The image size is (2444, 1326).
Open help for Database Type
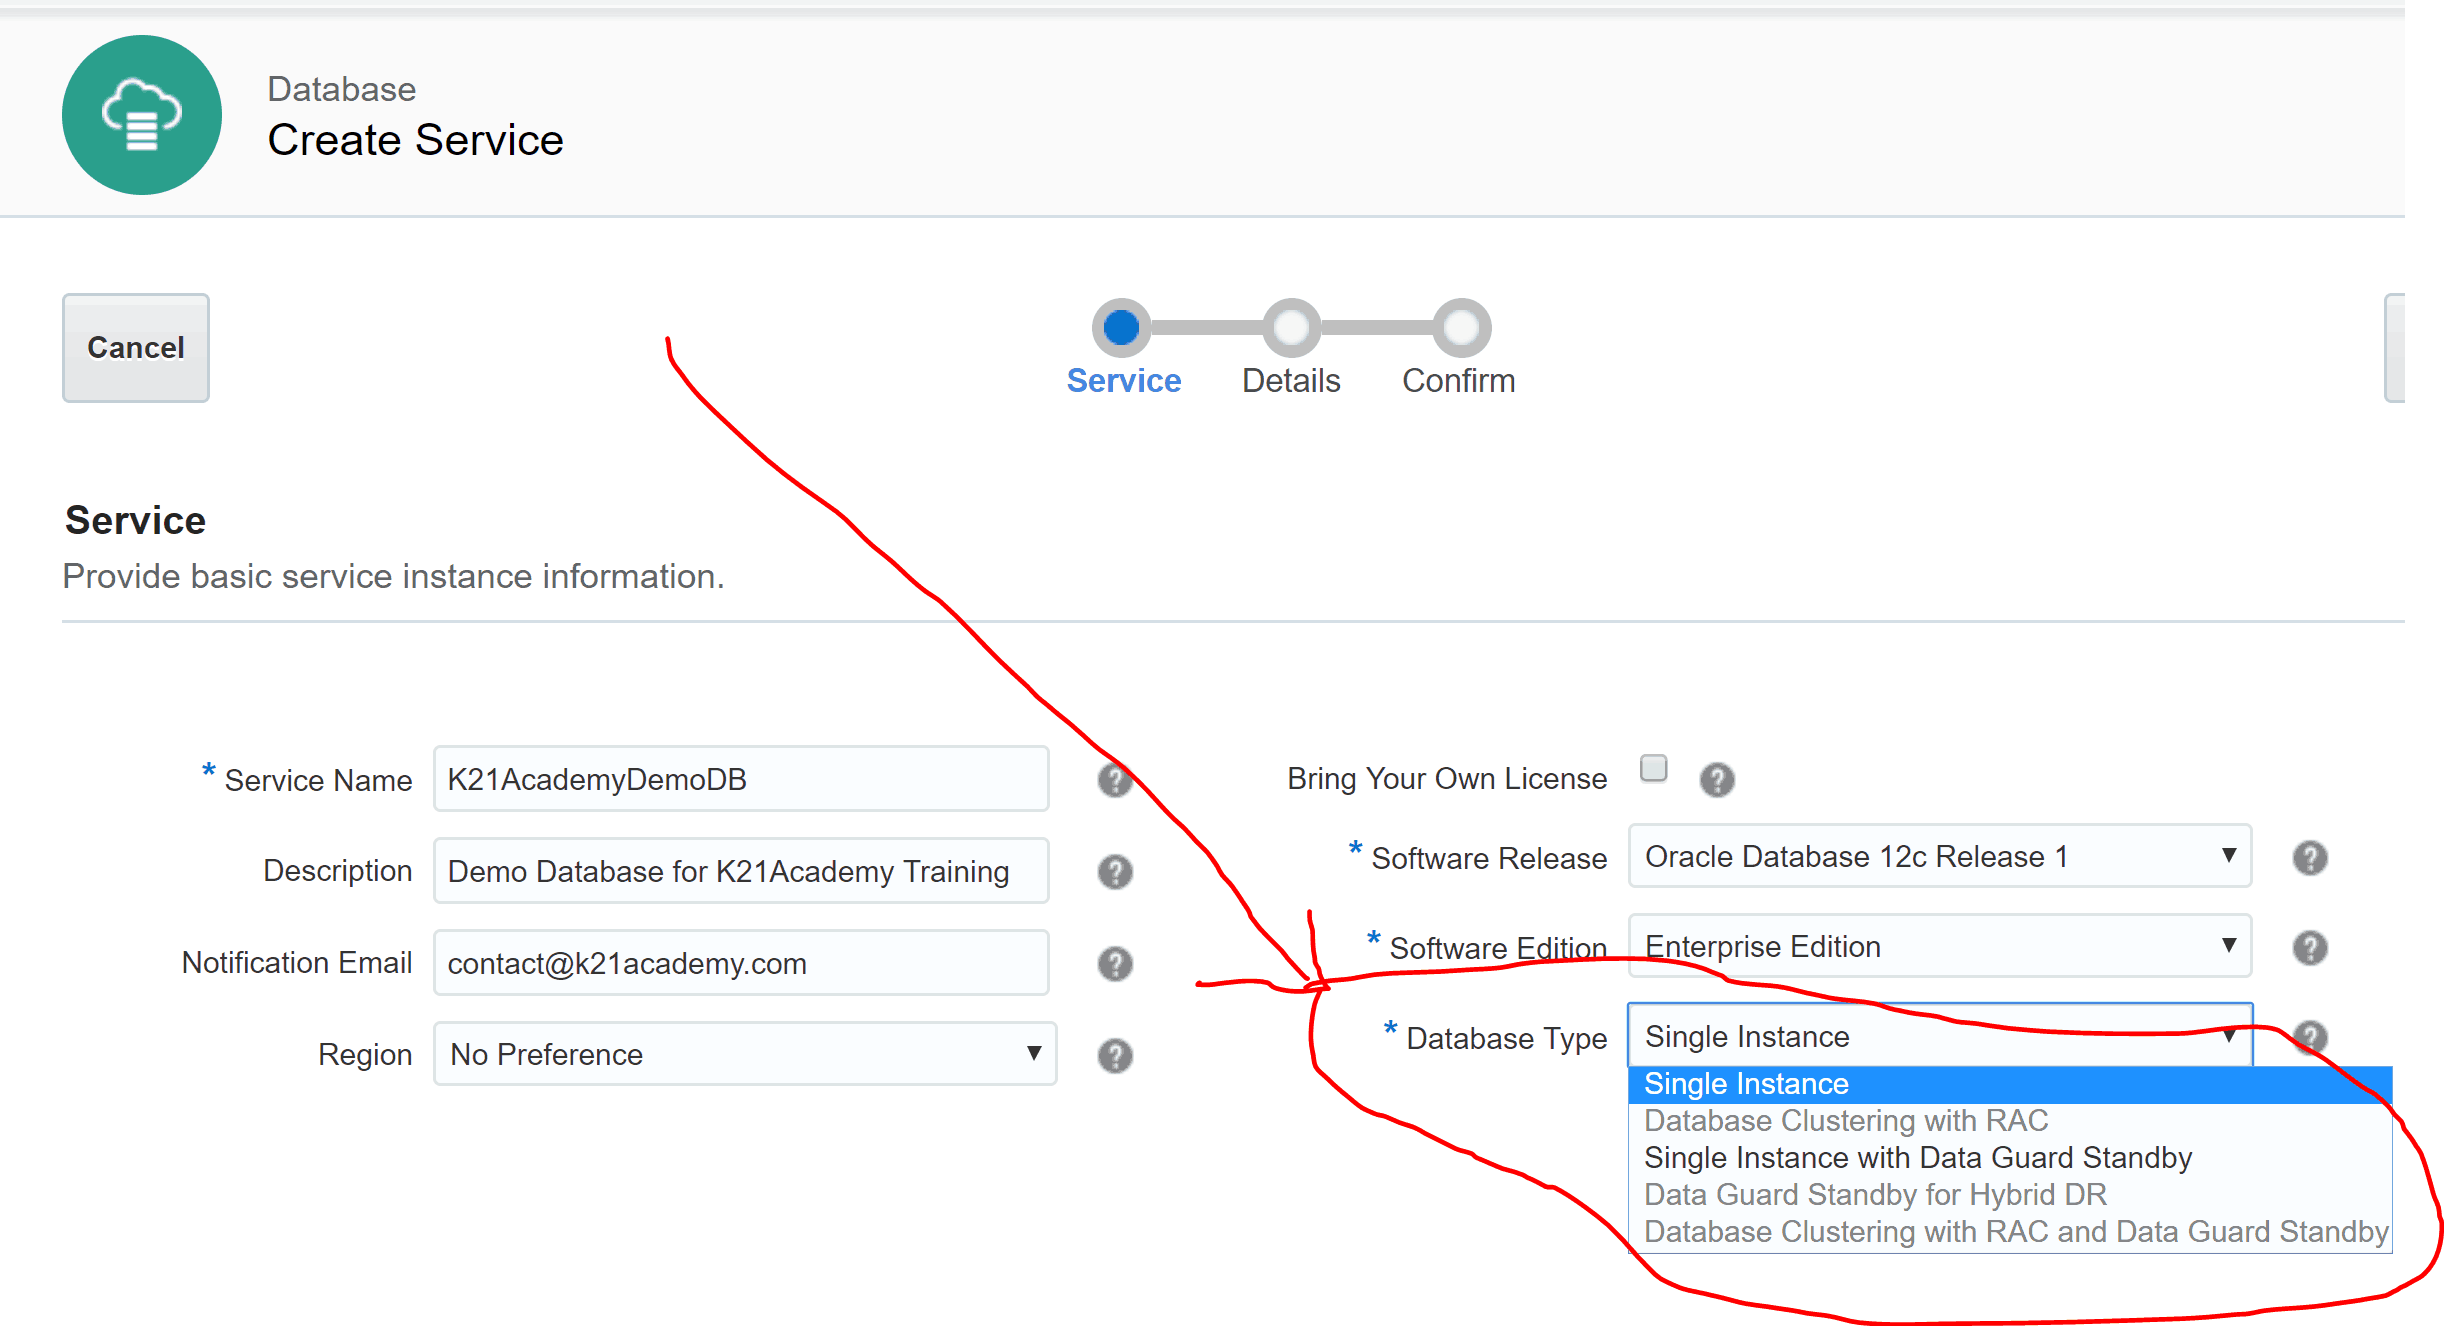tap(2309, 1038)
